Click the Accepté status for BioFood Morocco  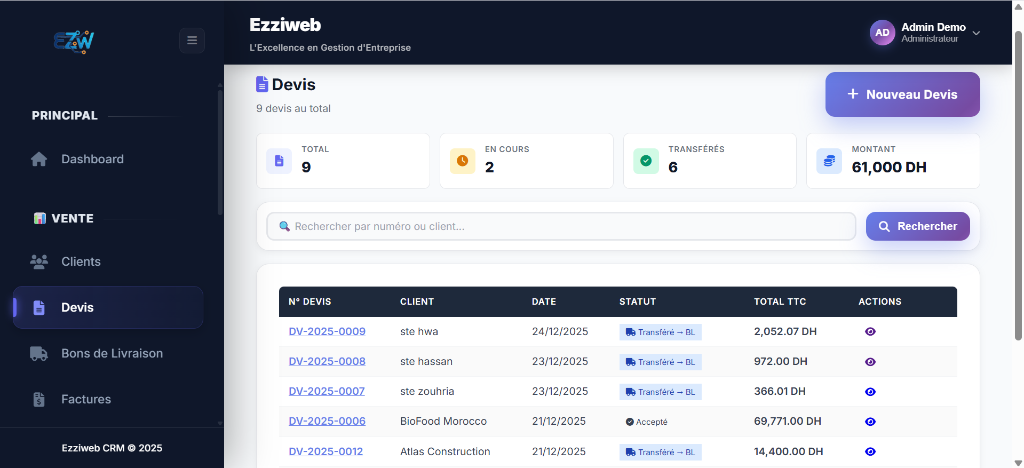647,422
